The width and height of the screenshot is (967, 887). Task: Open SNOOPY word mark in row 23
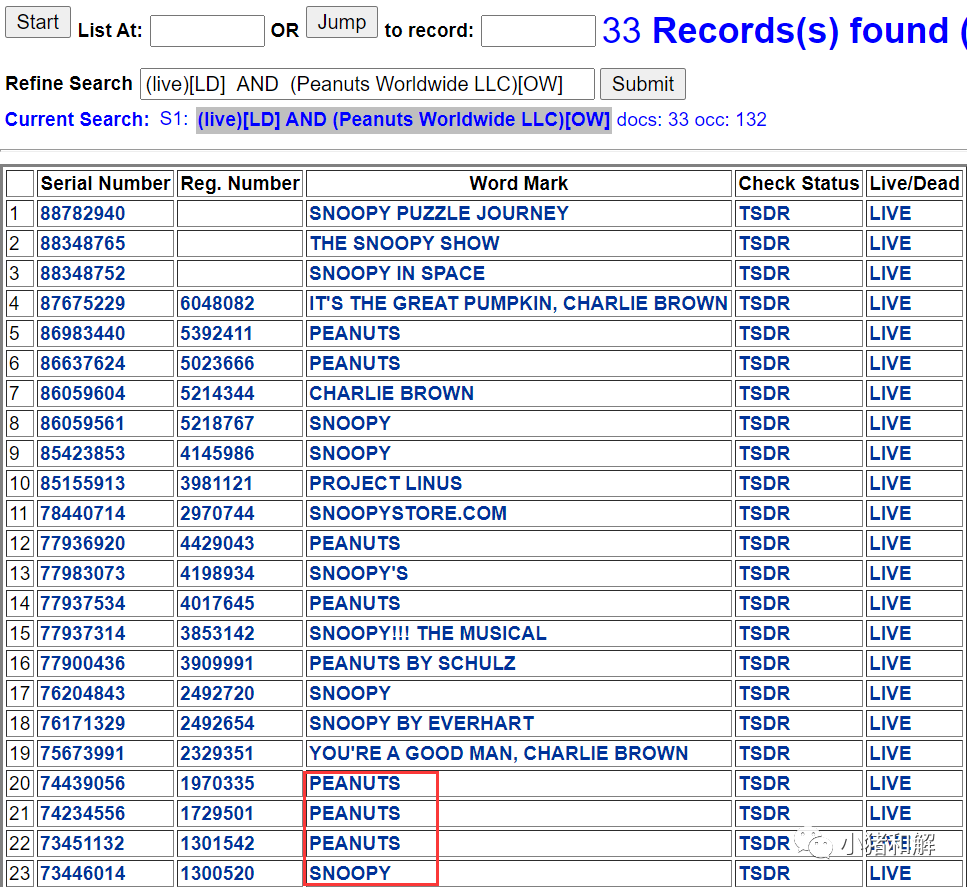[x=350, y=873]
